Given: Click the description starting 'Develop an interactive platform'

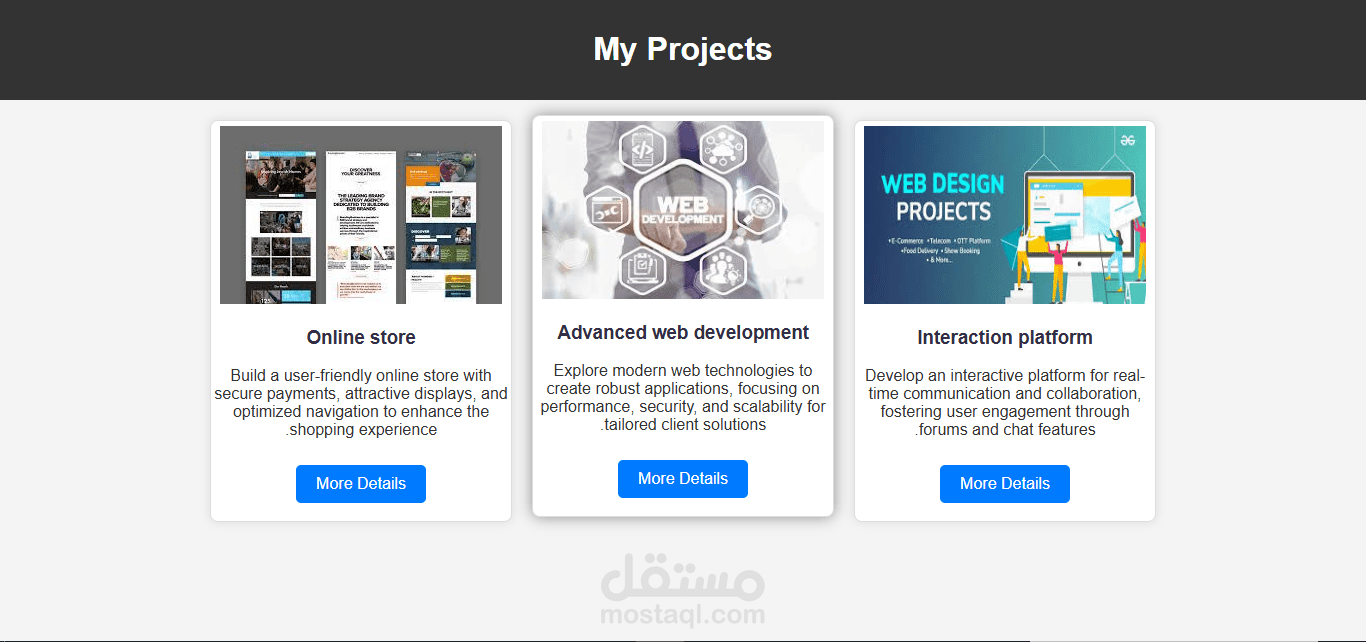Looking at the screenshot, I should (1005, 403).
